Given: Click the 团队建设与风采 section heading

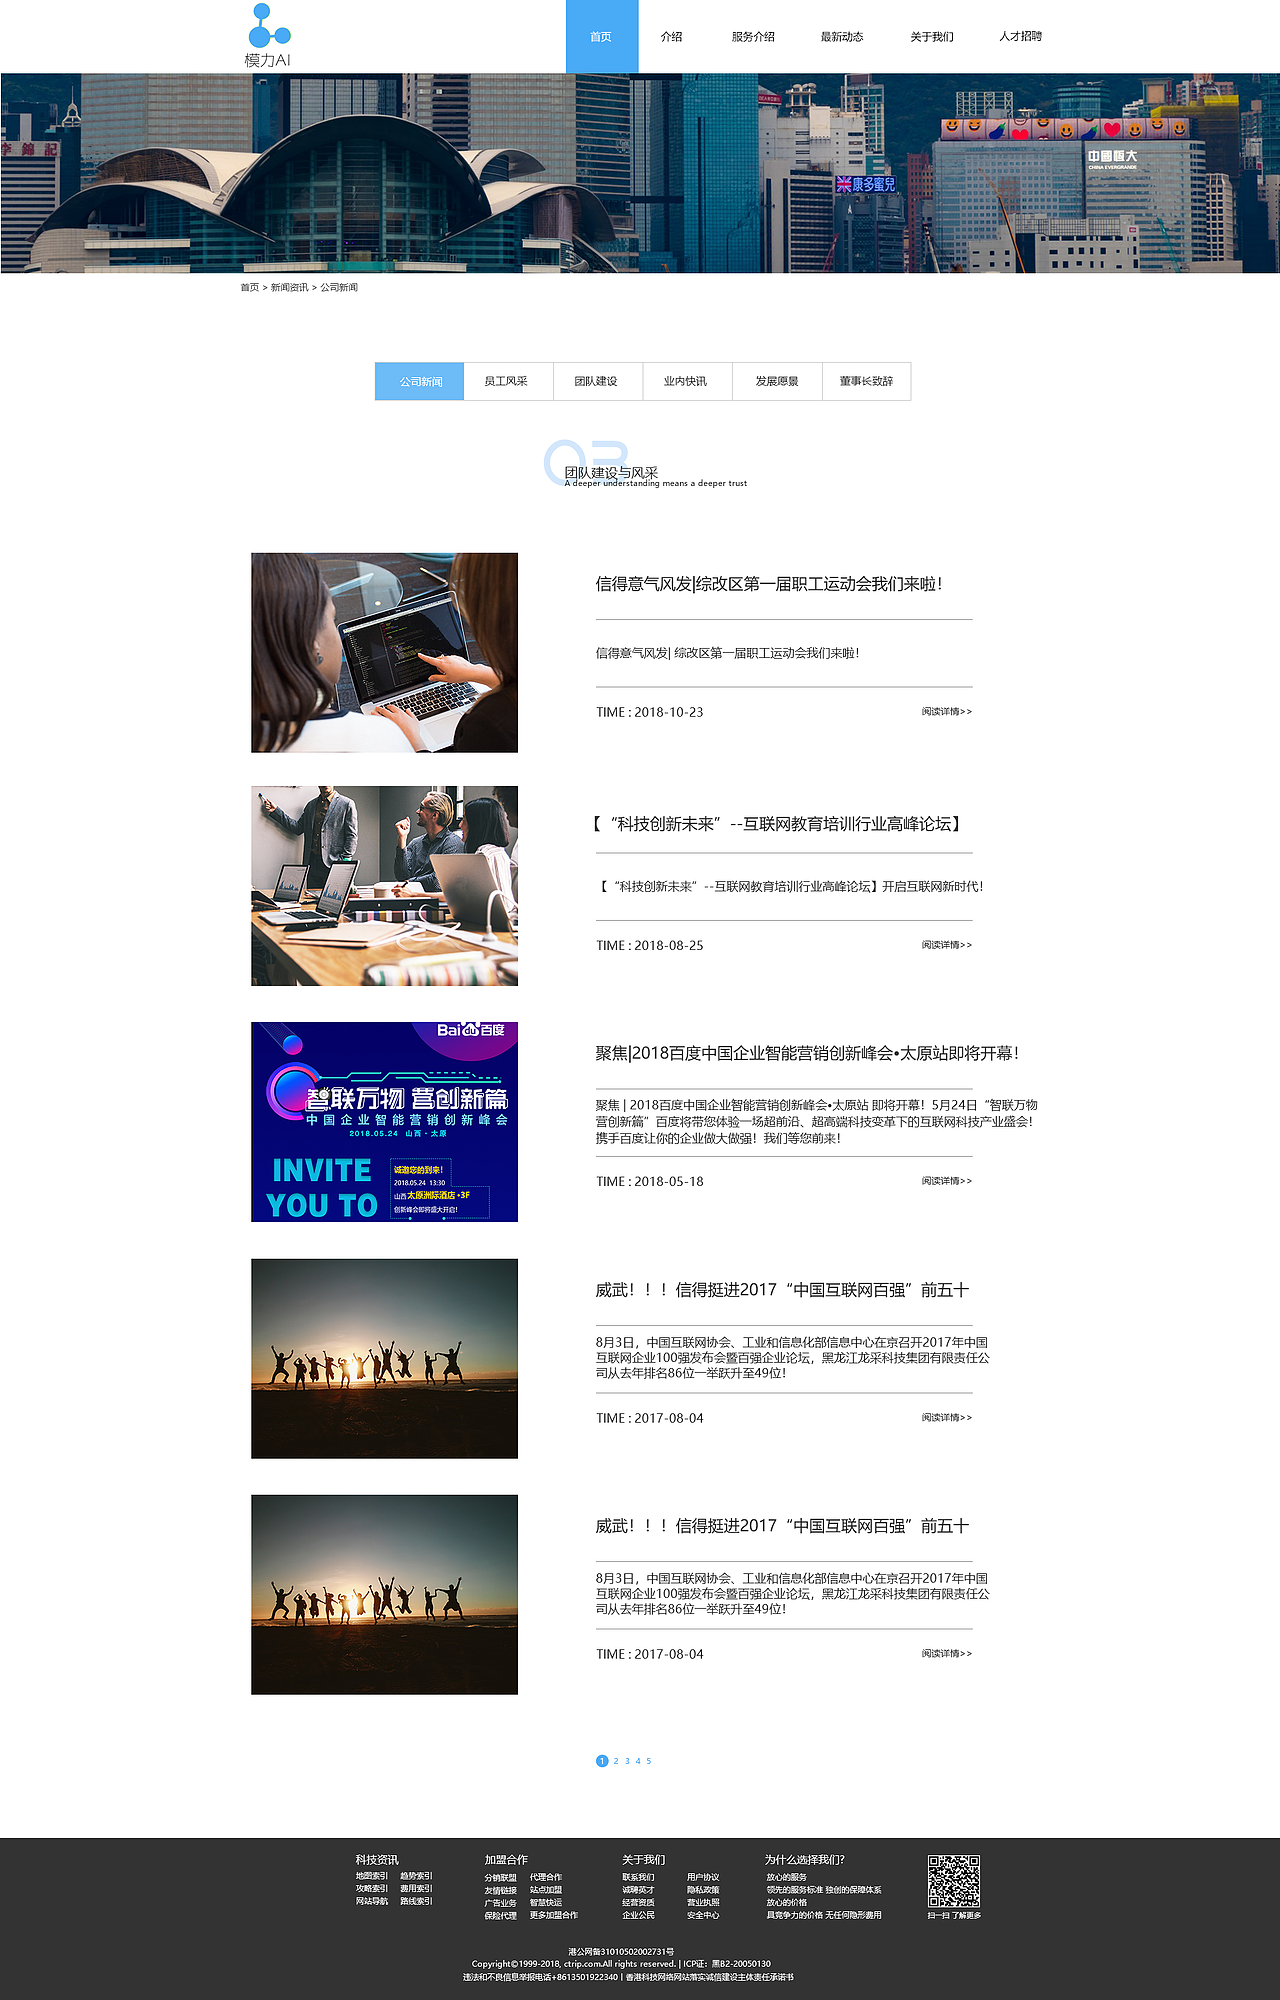Looking at the screenshot, I should tap(611, 472).
